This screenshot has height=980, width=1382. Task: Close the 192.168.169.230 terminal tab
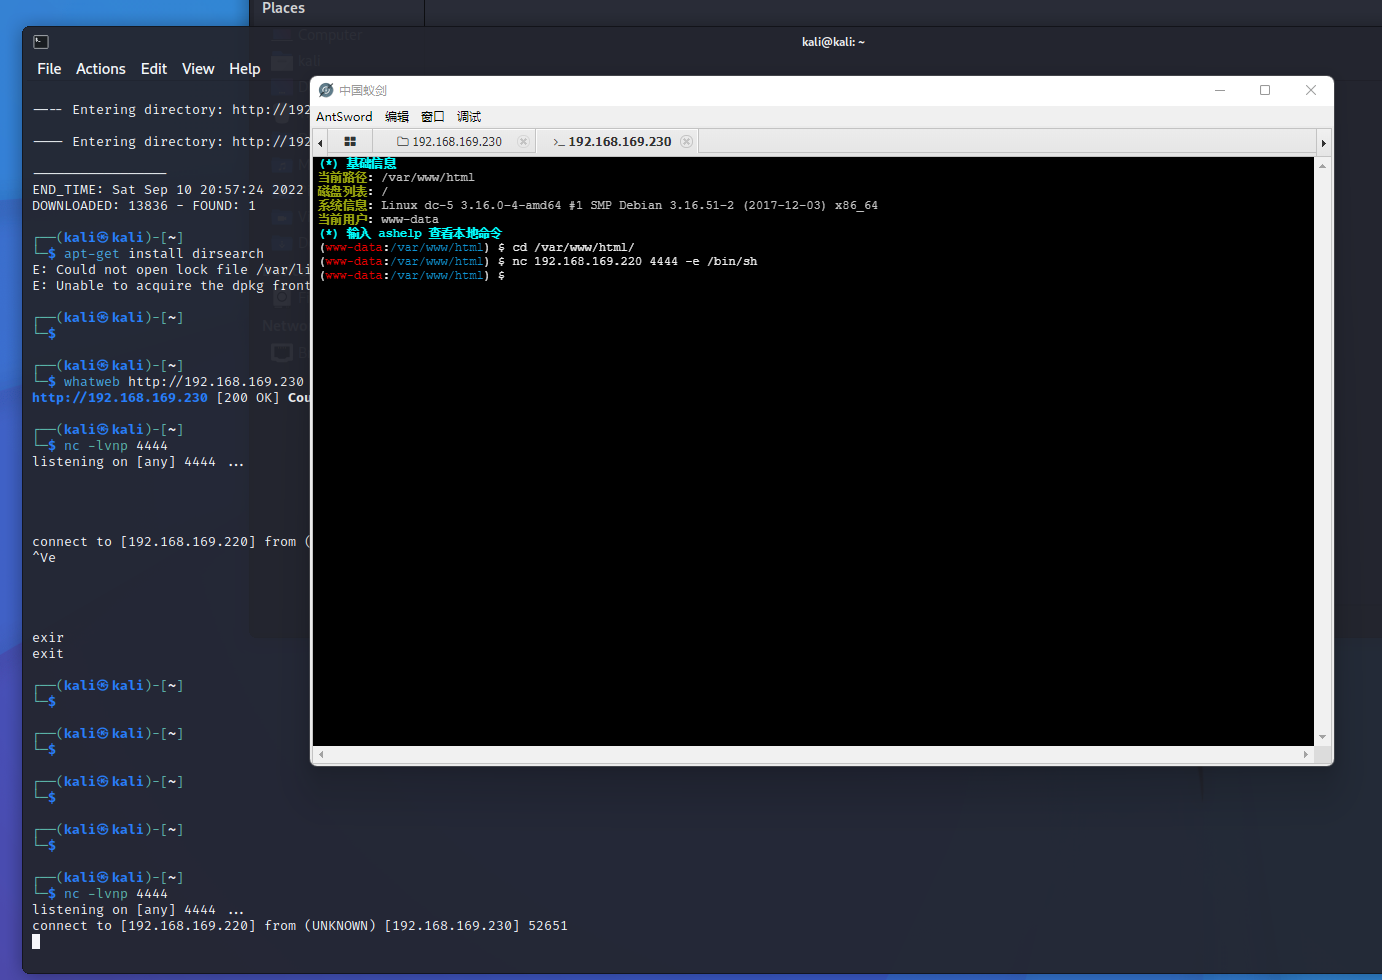click(686, 142)
